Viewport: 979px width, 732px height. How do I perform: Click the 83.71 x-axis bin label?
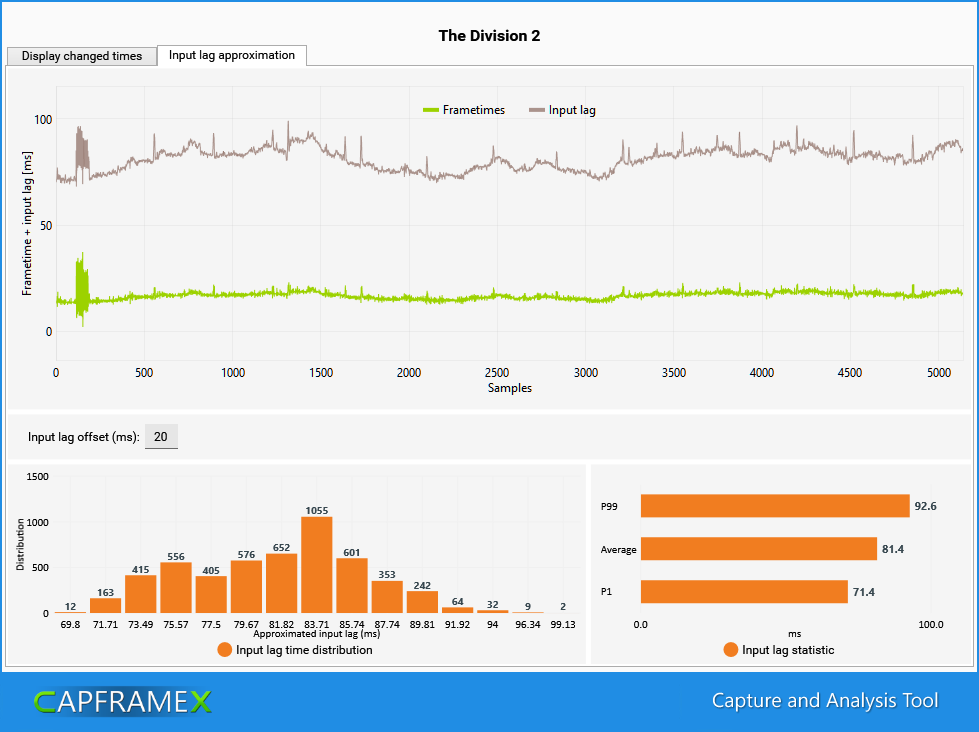coord(317,624)
